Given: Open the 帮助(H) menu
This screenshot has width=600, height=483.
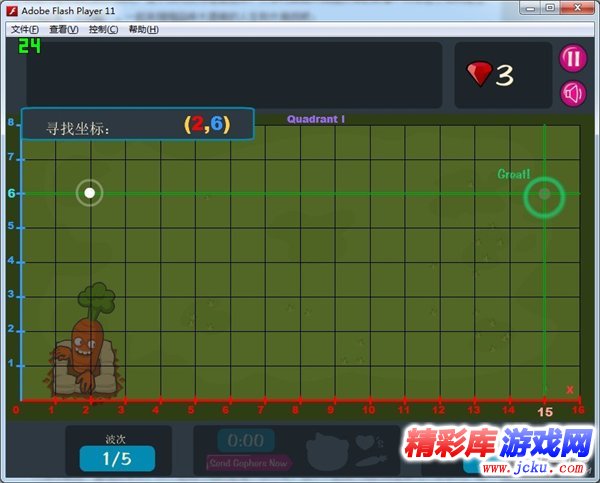Looking at the screenshot, I should [143, 29].
